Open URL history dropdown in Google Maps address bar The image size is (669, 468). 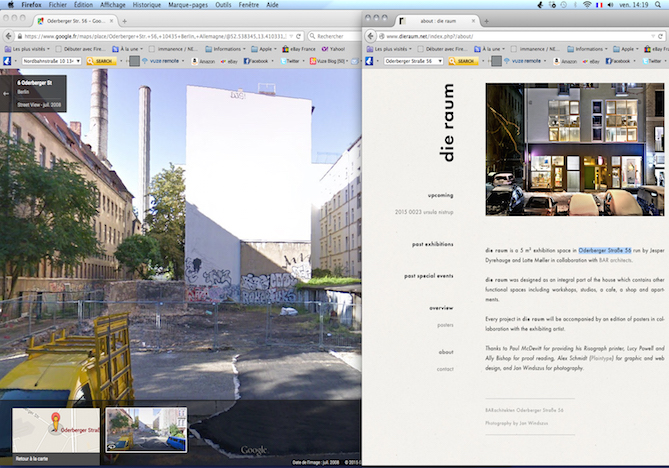[291, 37]
